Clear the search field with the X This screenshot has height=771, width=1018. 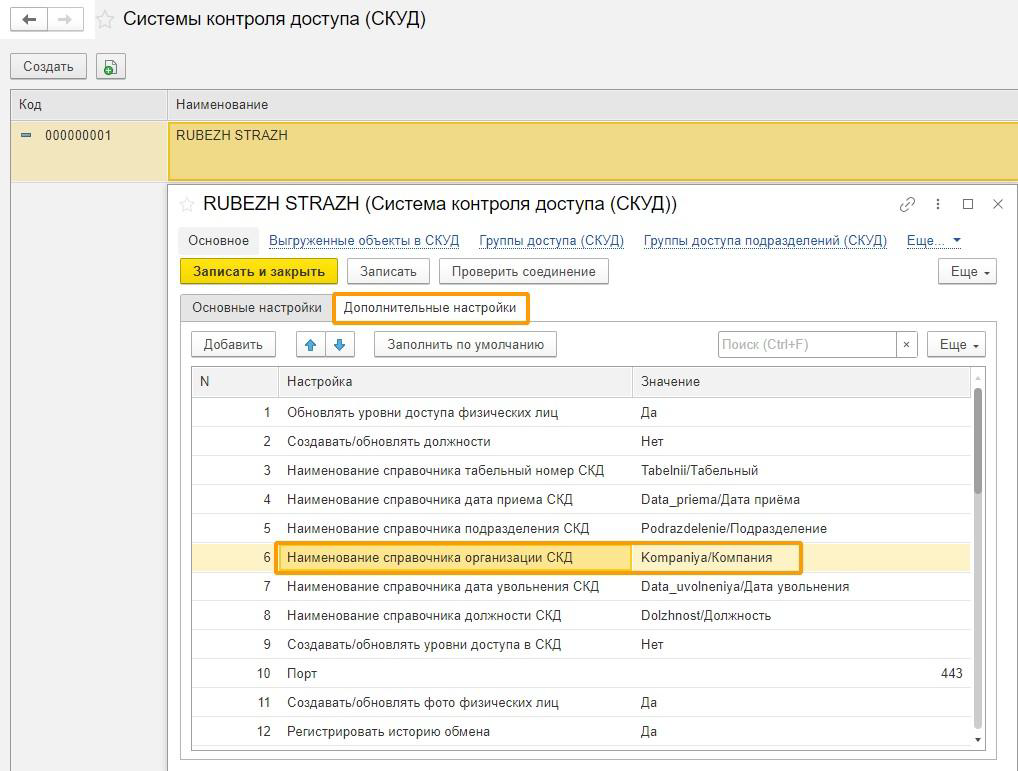pos(906,345)
